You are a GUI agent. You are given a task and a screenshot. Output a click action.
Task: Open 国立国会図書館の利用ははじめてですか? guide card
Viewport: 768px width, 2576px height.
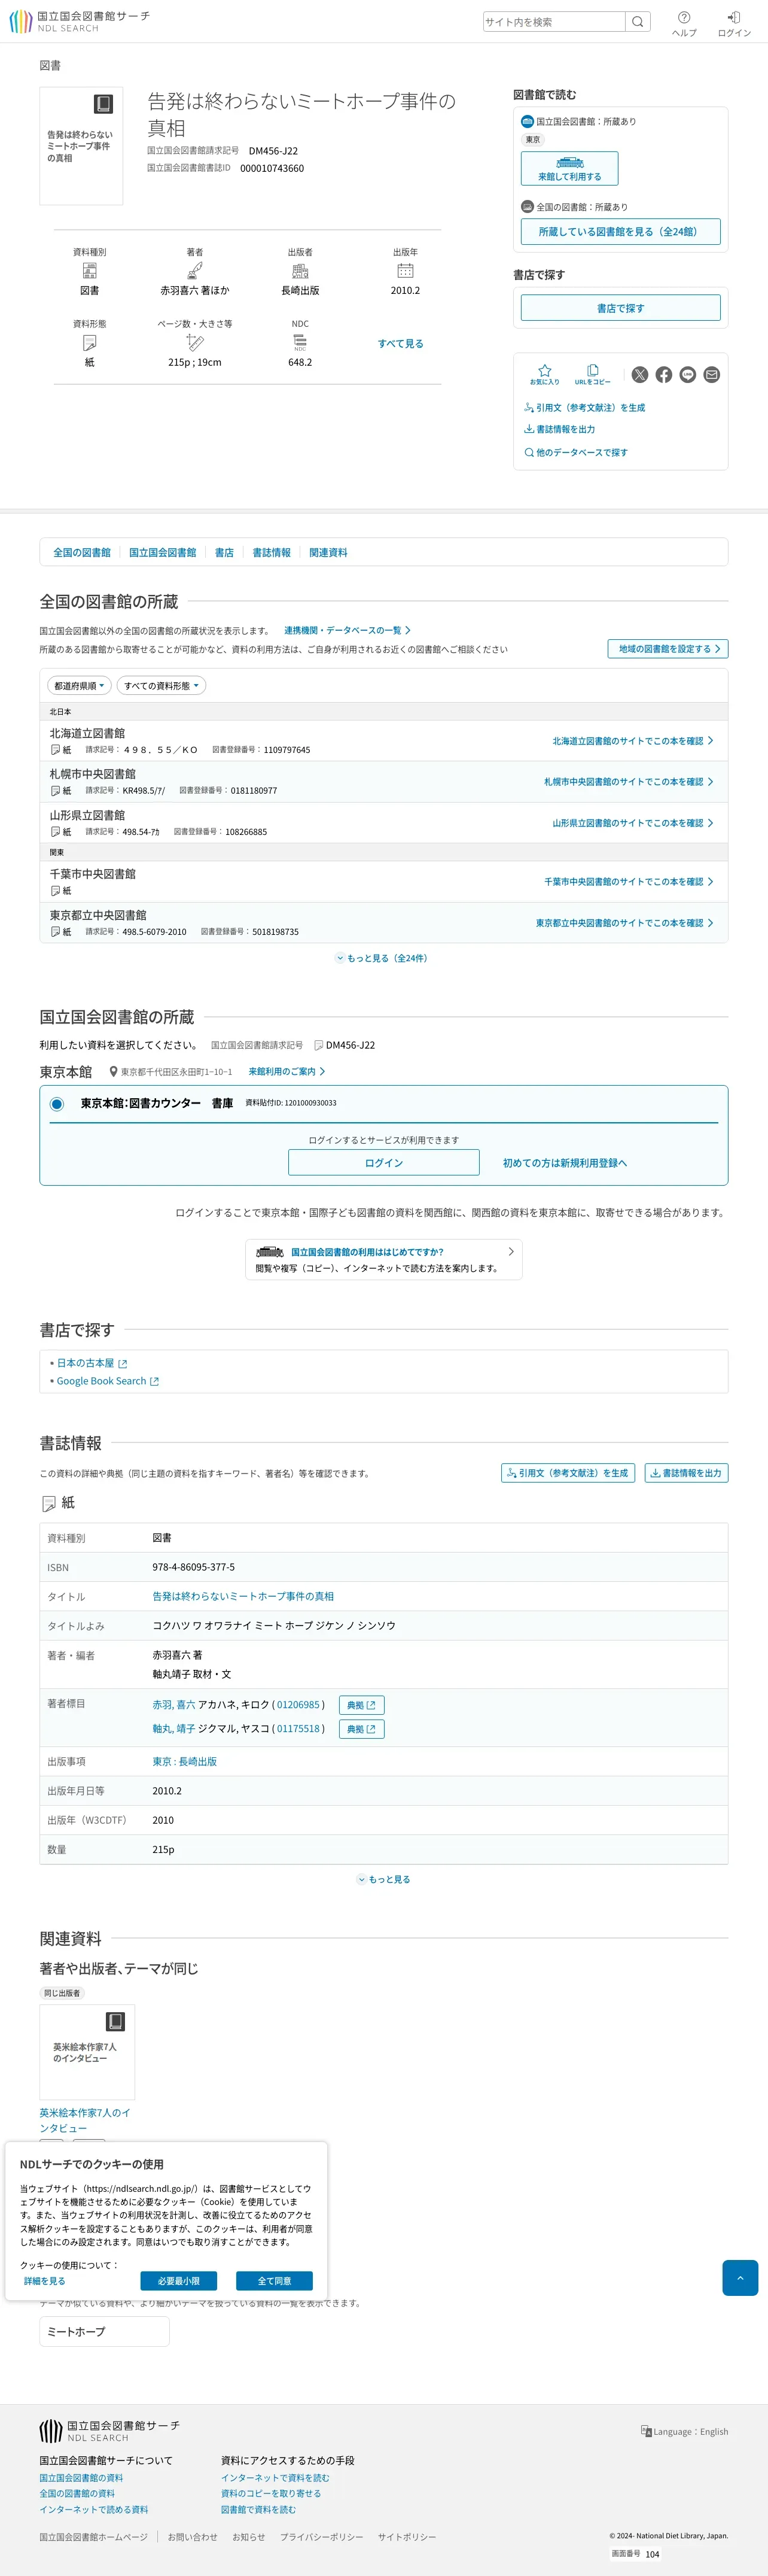click(x=384, y=1260)
